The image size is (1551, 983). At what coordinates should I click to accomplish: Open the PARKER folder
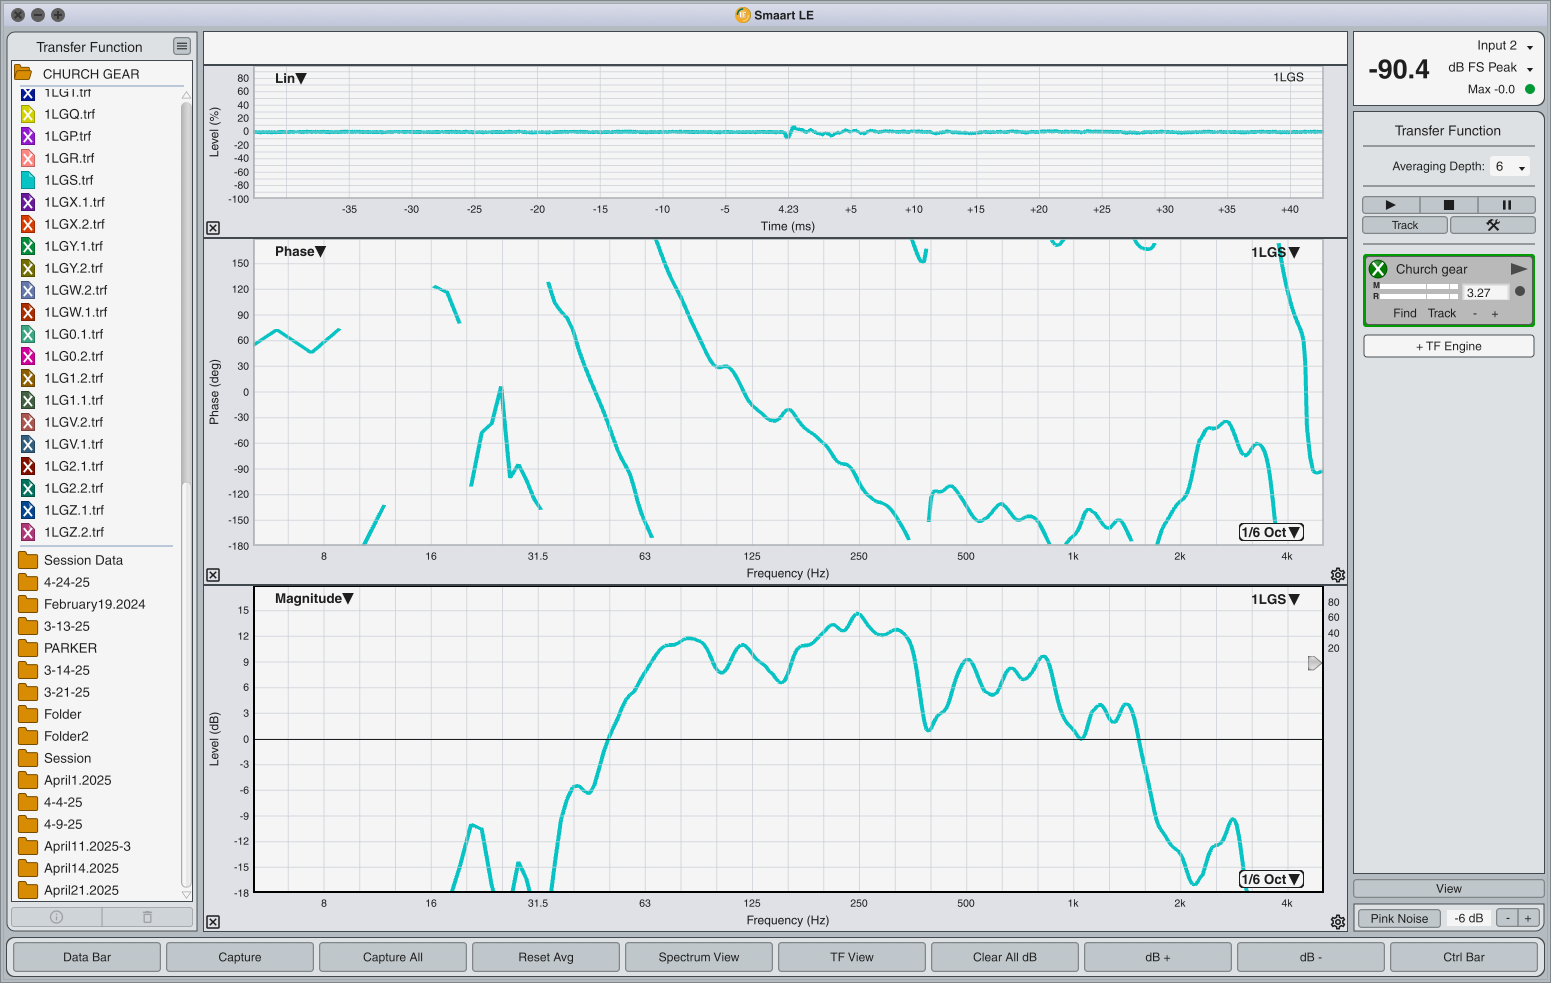[28, 648]
